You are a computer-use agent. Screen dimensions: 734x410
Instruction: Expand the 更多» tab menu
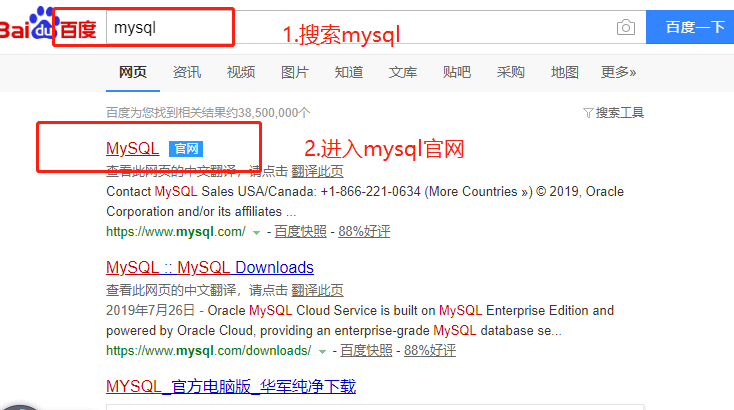click(x=618, y=72)
